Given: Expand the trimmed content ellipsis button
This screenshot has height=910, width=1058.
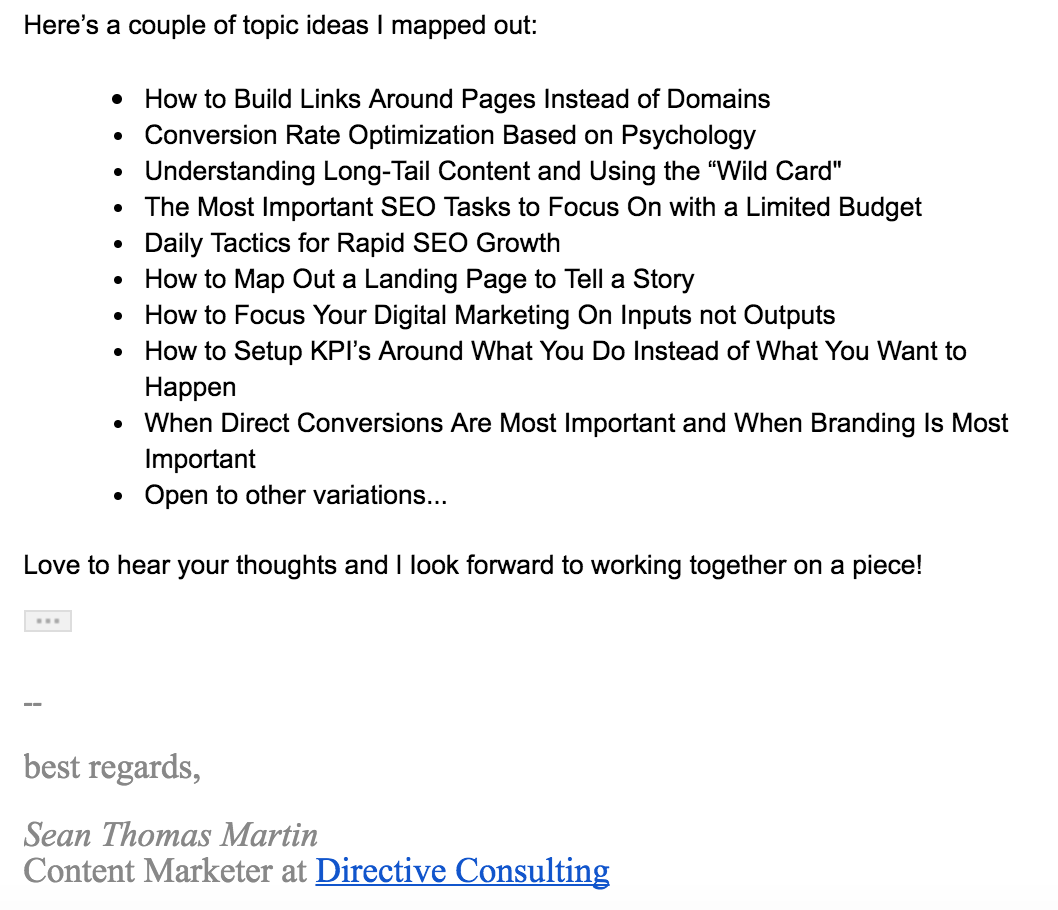Looking at the screenshot, I should [48, 621].
